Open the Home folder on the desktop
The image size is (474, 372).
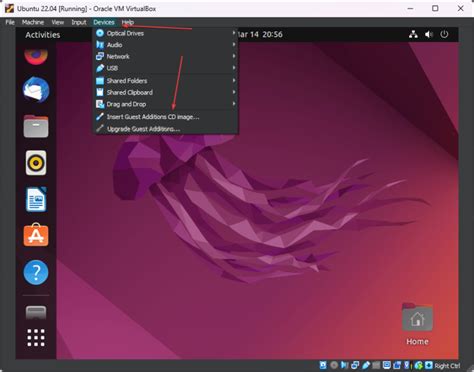tap(417, 323)
